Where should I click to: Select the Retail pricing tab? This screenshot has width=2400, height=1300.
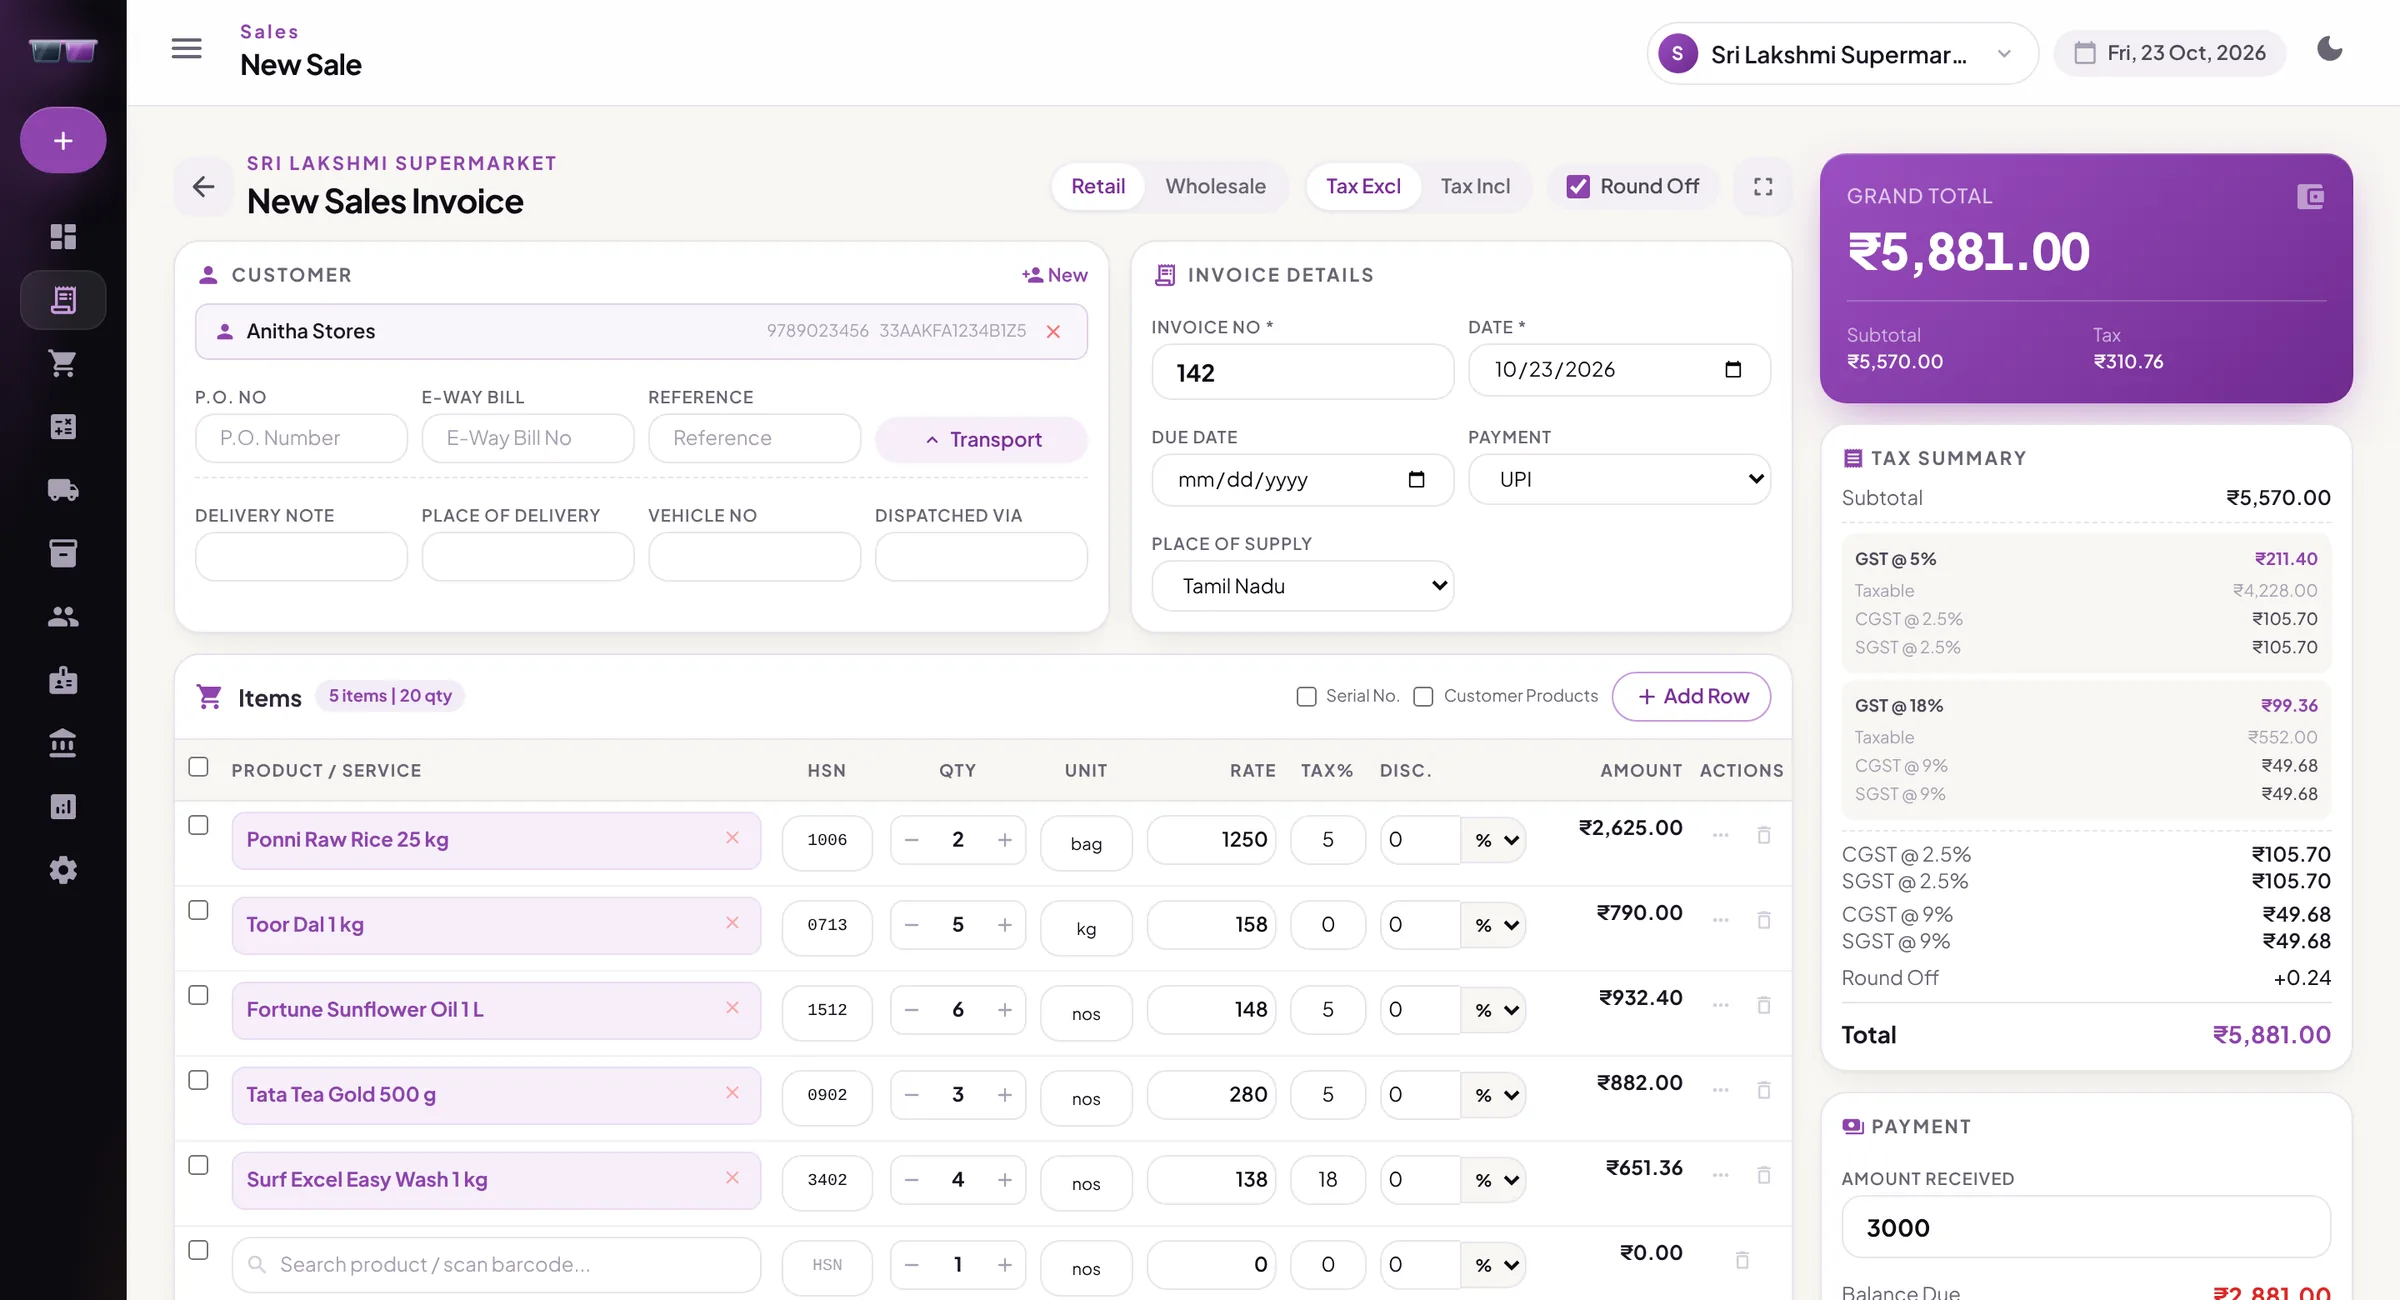(x=1098, y=187)
